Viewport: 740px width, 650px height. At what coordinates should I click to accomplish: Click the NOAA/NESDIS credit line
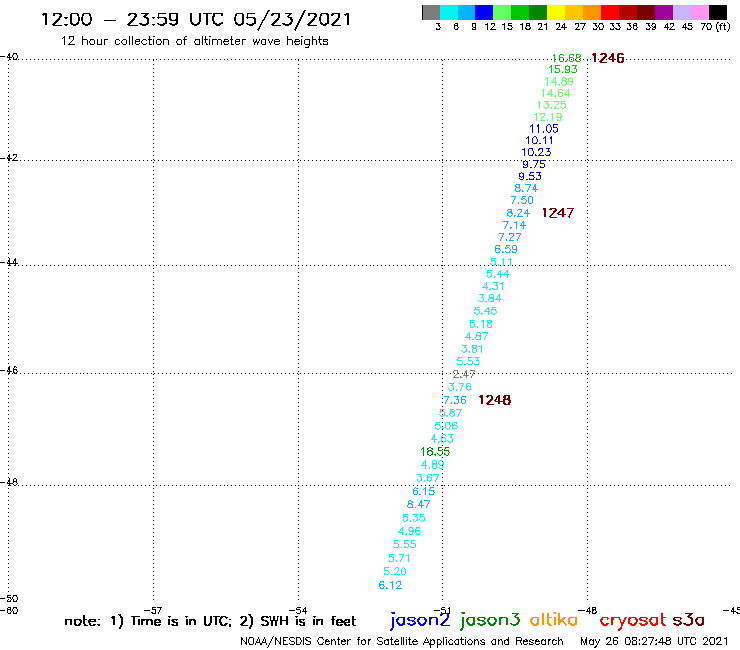[x=402, y=642]
